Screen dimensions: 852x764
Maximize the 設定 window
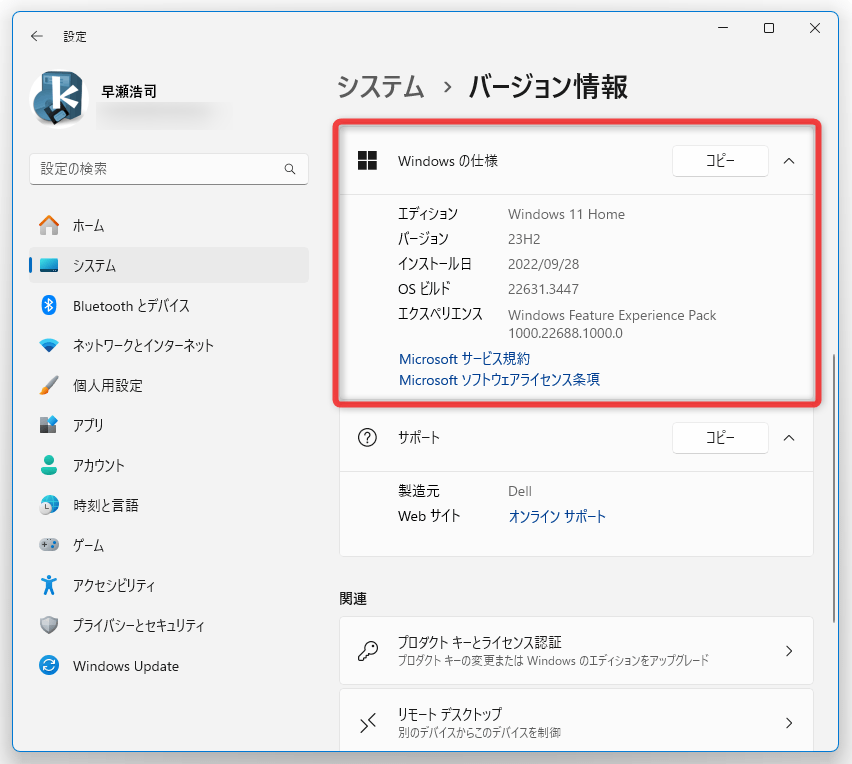[x=769, y=28]
